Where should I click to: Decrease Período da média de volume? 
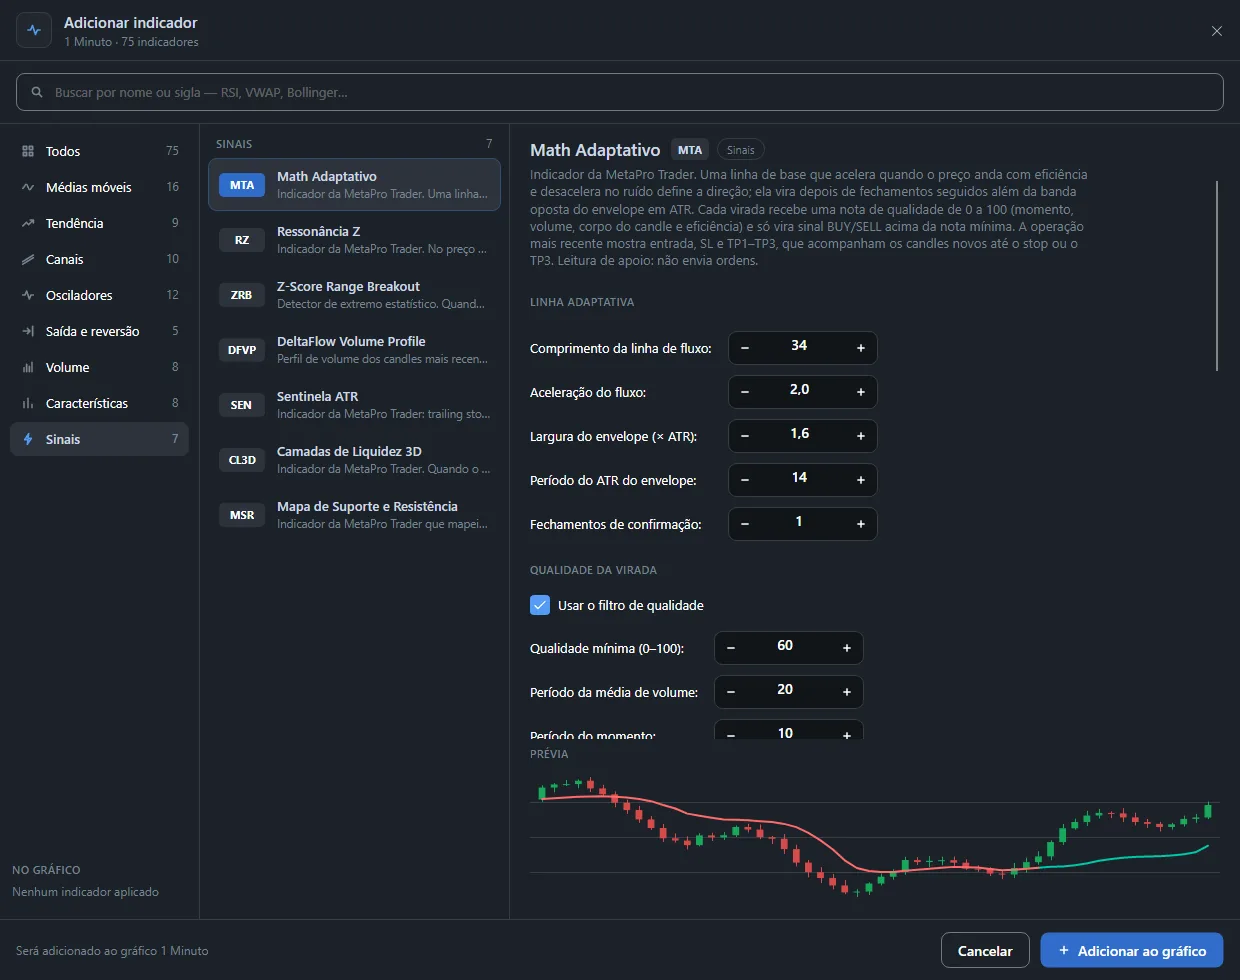coord(731,692)
